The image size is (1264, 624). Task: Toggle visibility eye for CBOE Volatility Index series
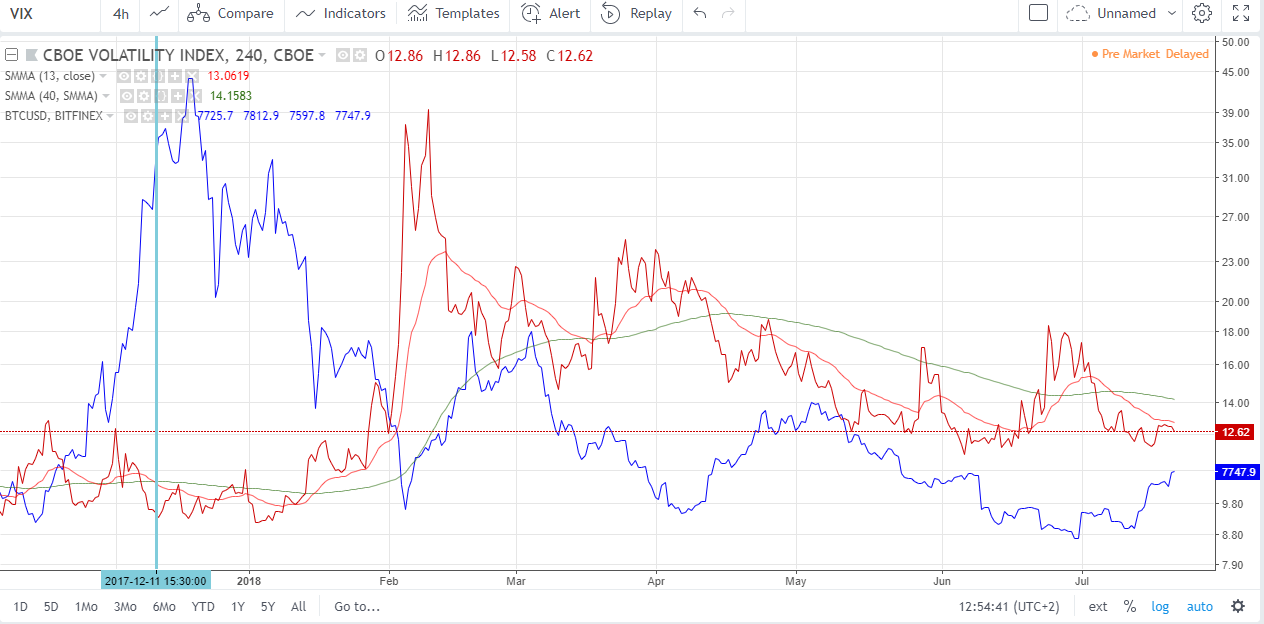click(x=343, y=55)
